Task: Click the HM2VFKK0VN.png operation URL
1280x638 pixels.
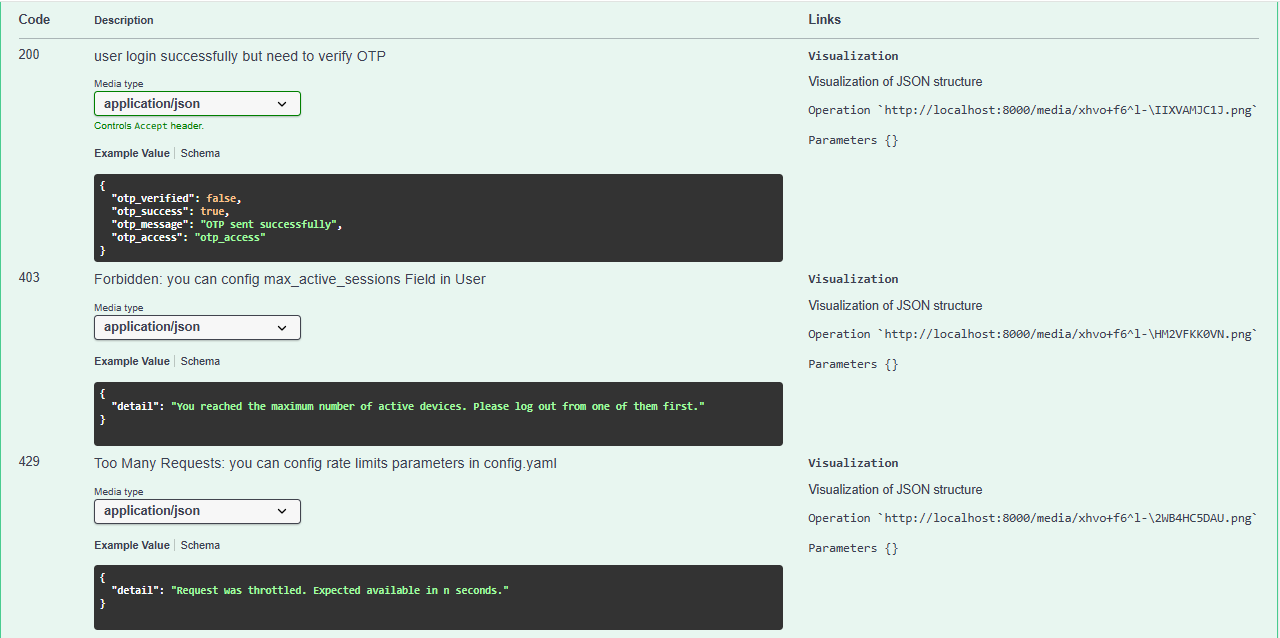Action: [x=1067, y=335]
